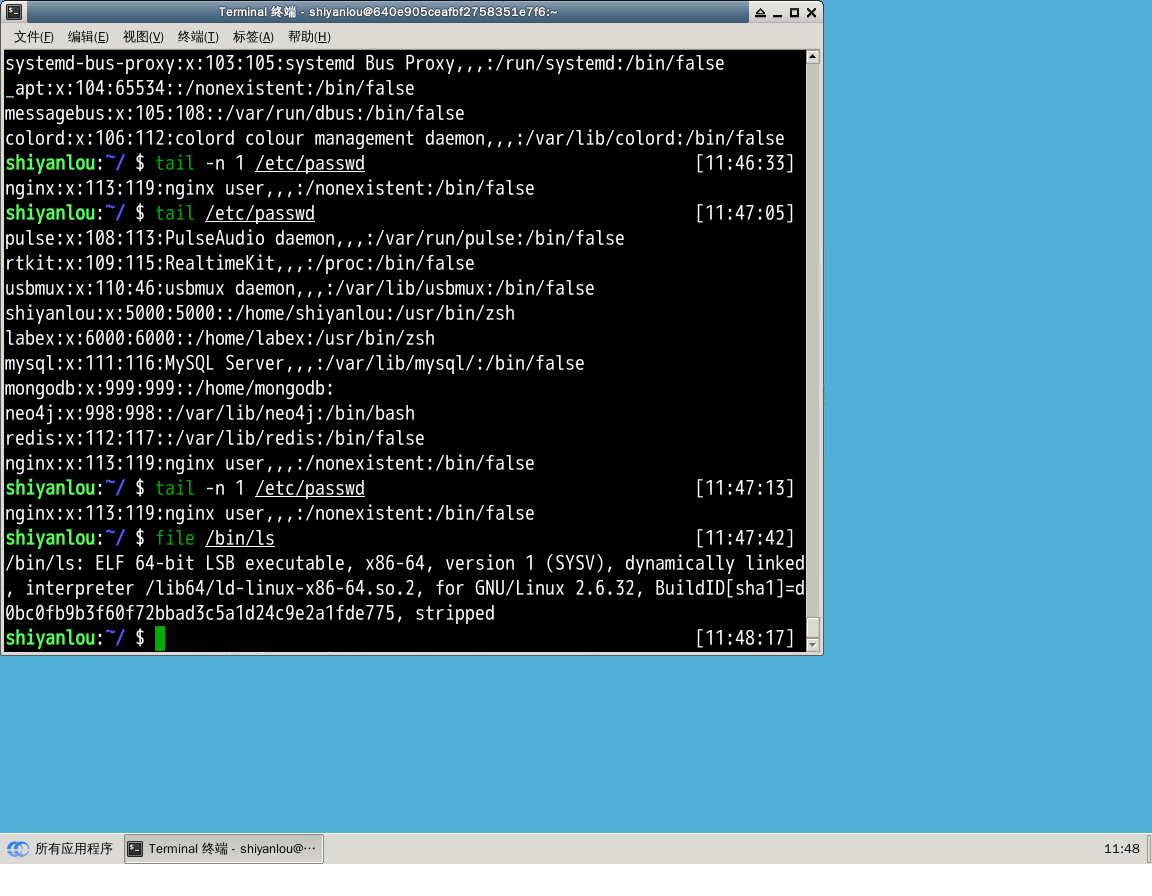Open the 帮助 dropdown menu
This screenshot has height=896, width=1152.
pos(309,36)
